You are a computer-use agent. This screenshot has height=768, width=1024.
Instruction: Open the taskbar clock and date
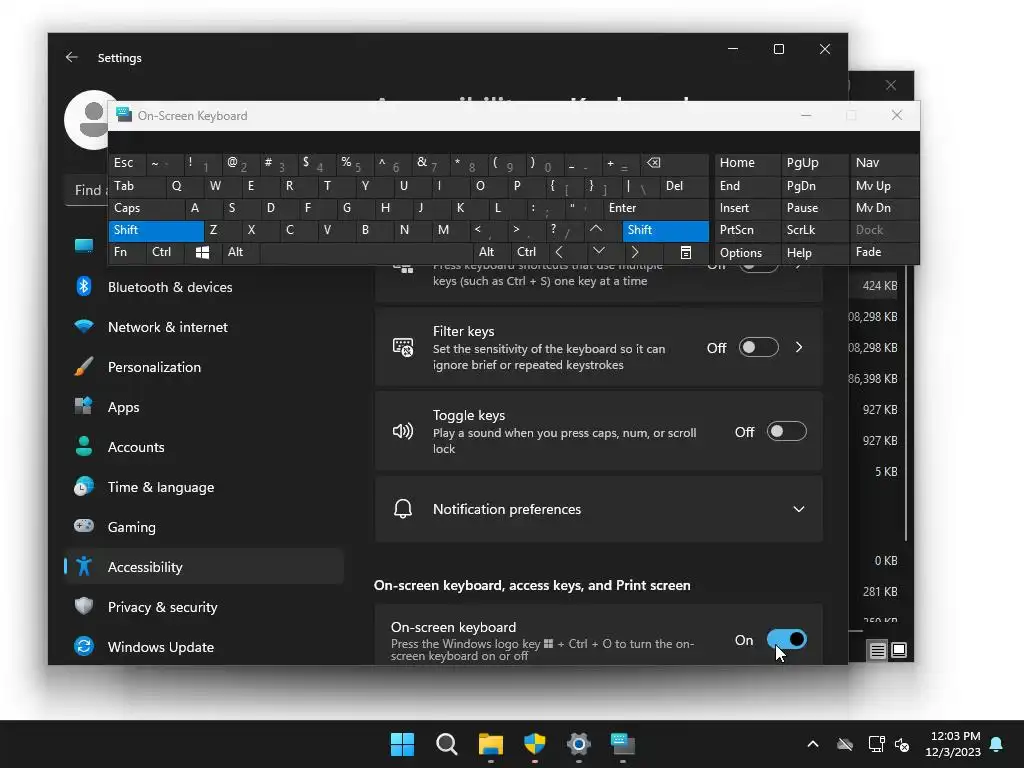pos(955,744)
